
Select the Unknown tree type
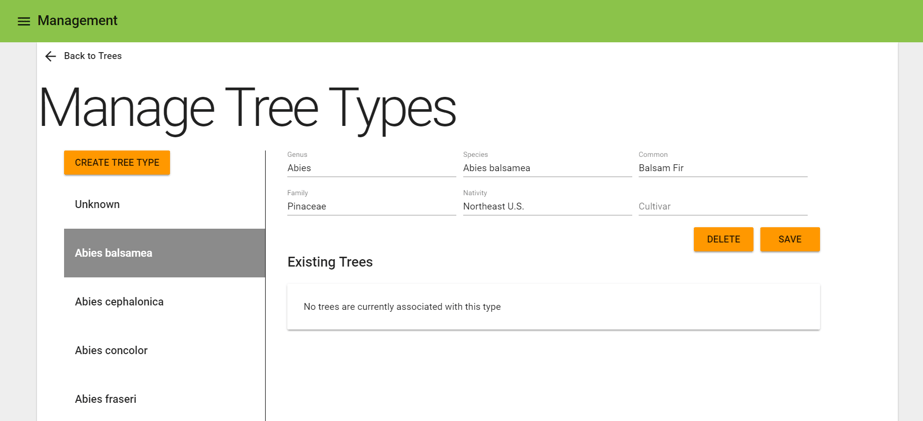[165, 204]
